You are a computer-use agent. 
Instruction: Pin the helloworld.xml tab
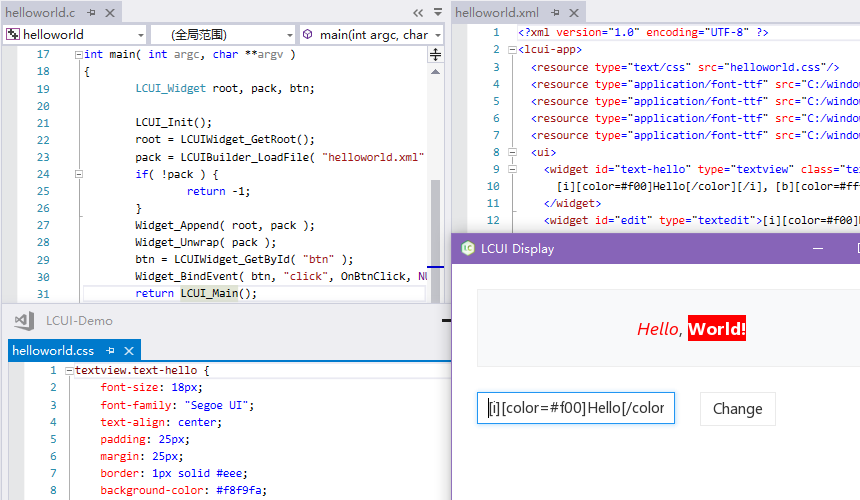(x=555, y=13)
